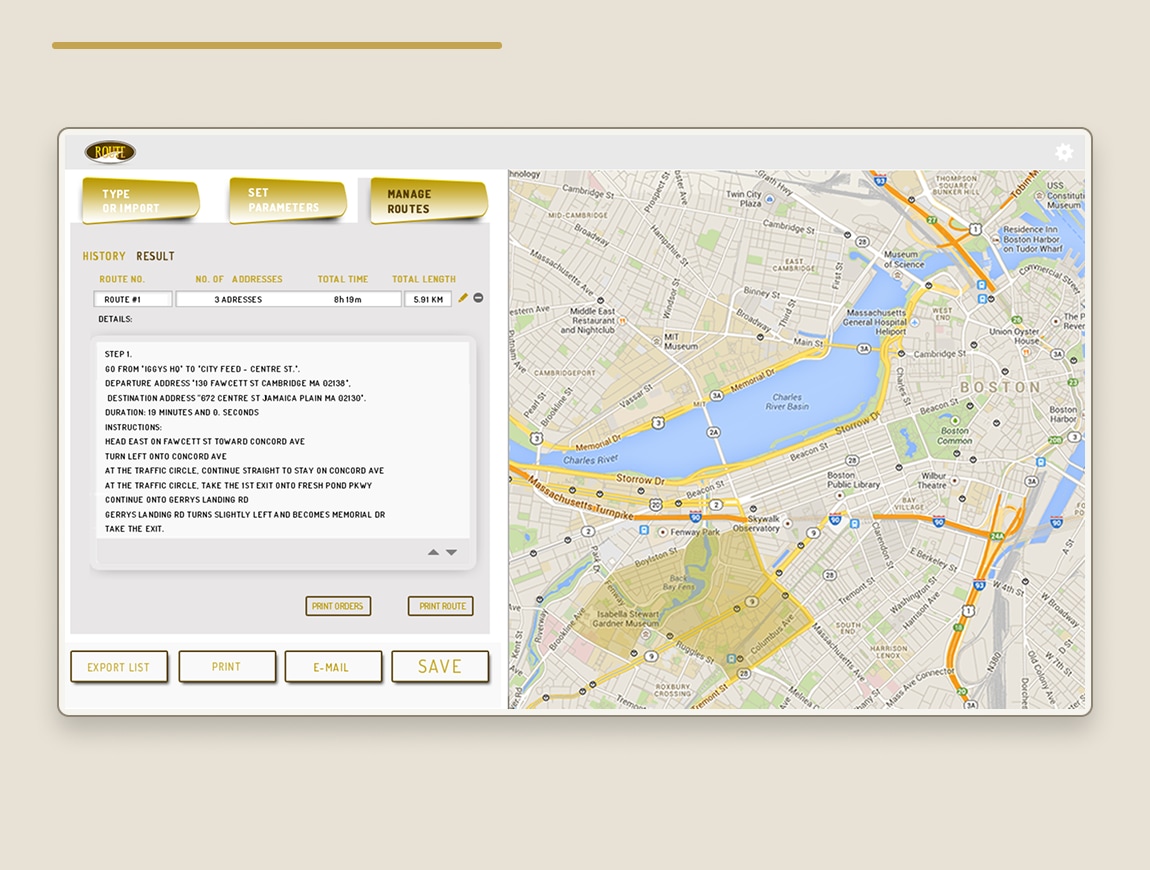Screen dimensions: 1150x870
Task: Open settings via the gear icon
Action: [x=1063, y=153]
